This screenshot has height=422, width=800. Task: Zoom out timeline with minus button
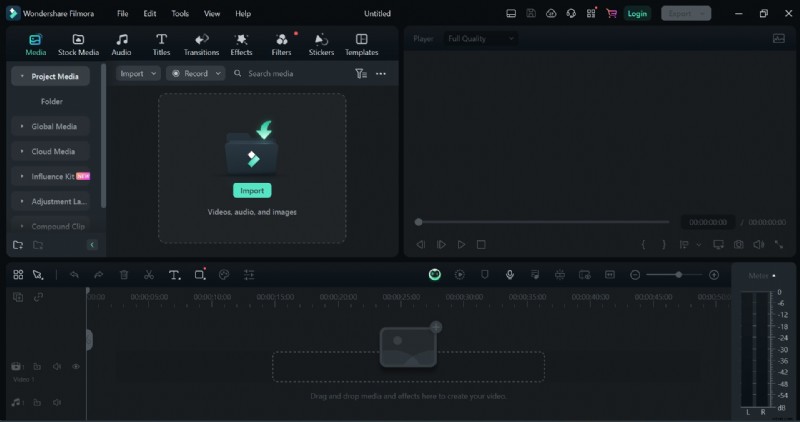[635, 275]
